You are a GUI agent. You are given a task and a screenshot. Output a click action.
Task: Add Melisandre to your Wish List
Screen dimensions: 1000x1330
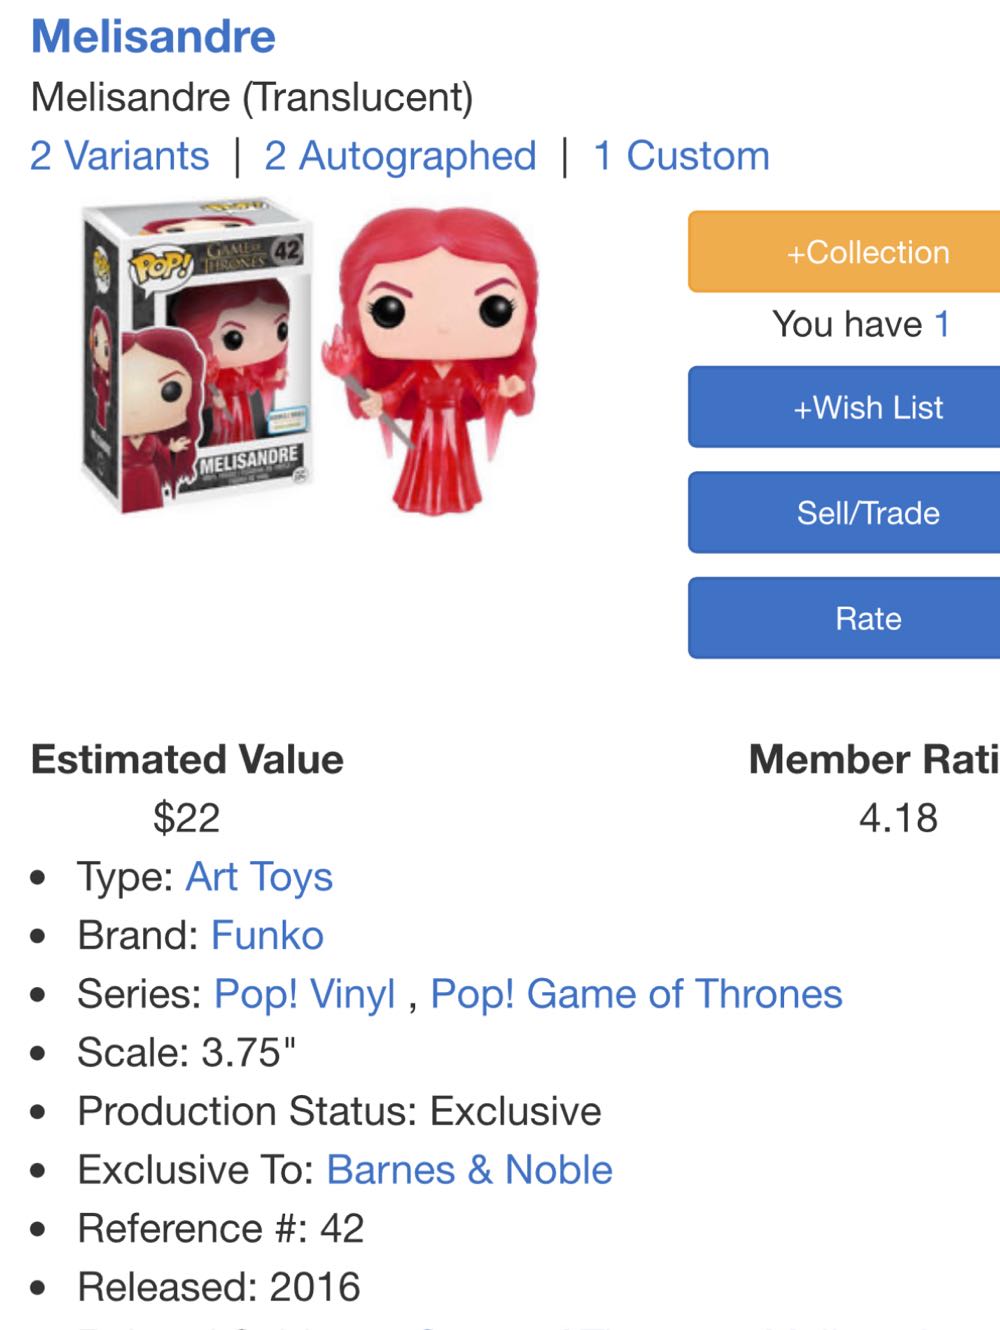(x=867, y=407)
